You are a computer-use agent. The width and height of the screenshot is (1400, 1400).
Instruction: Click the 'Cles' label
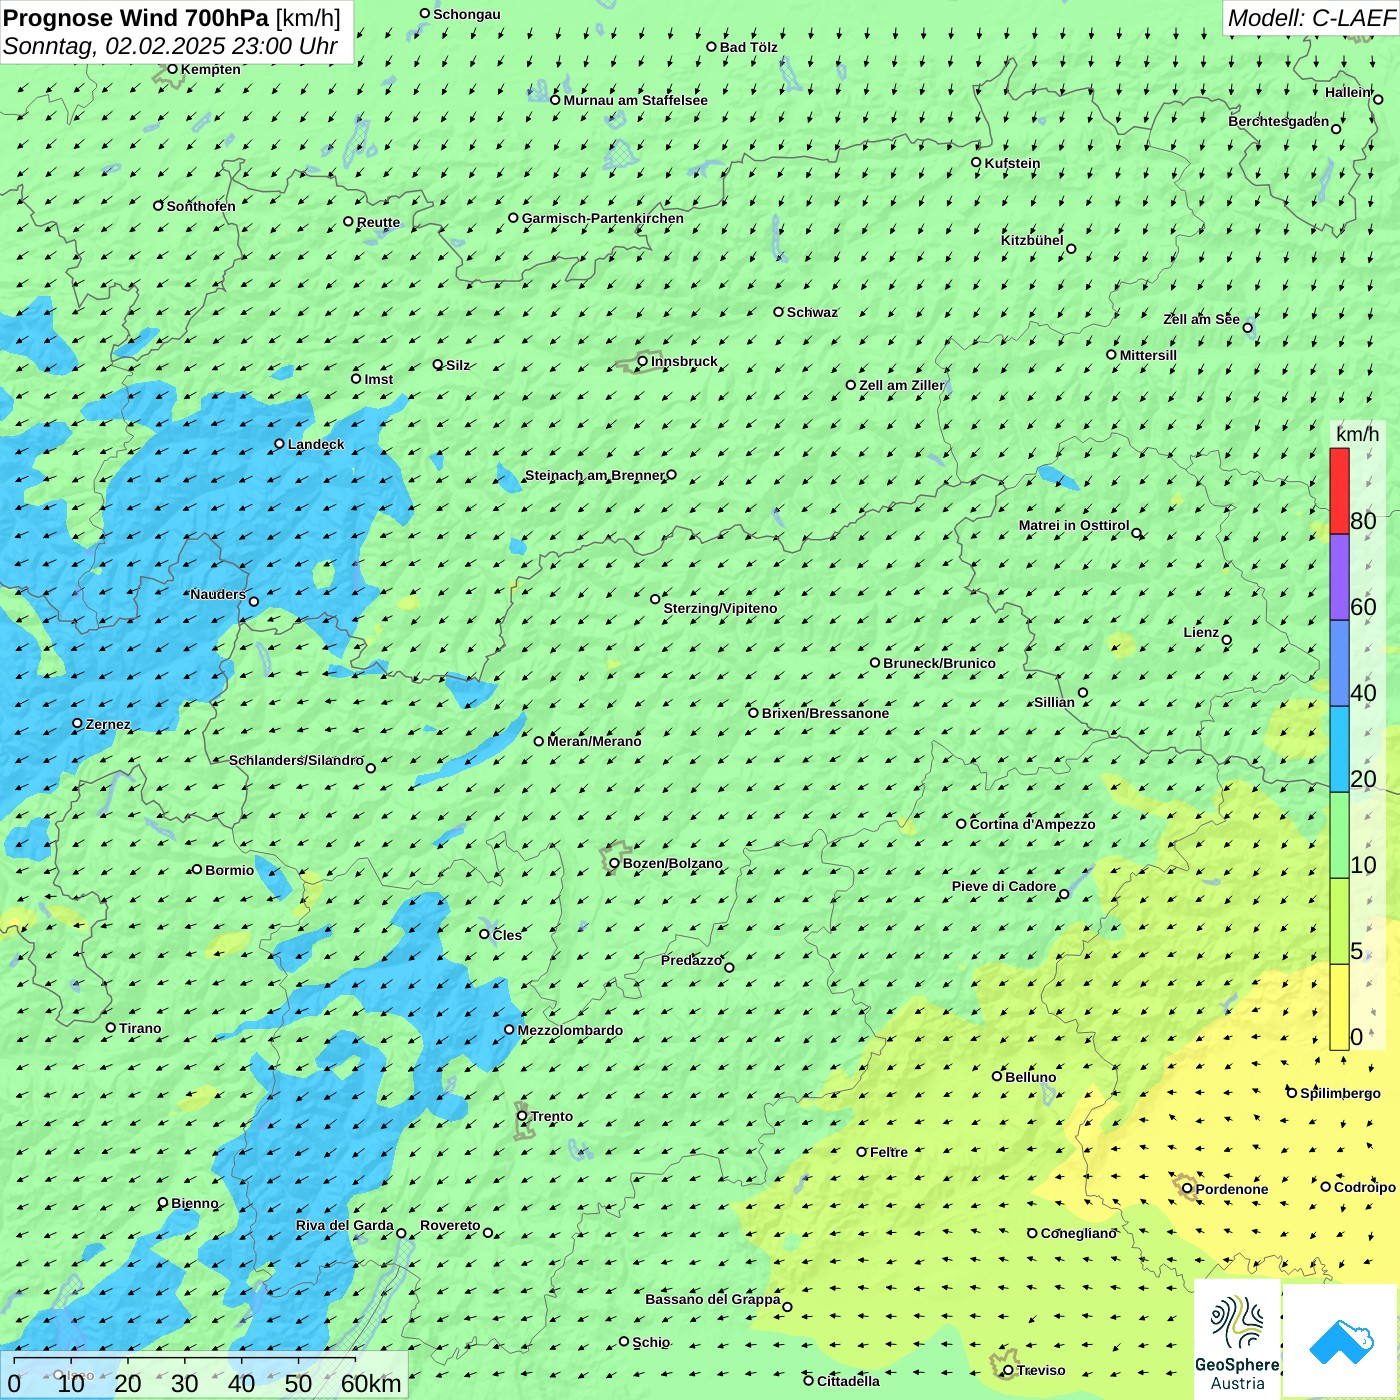(x=507, y=935)
